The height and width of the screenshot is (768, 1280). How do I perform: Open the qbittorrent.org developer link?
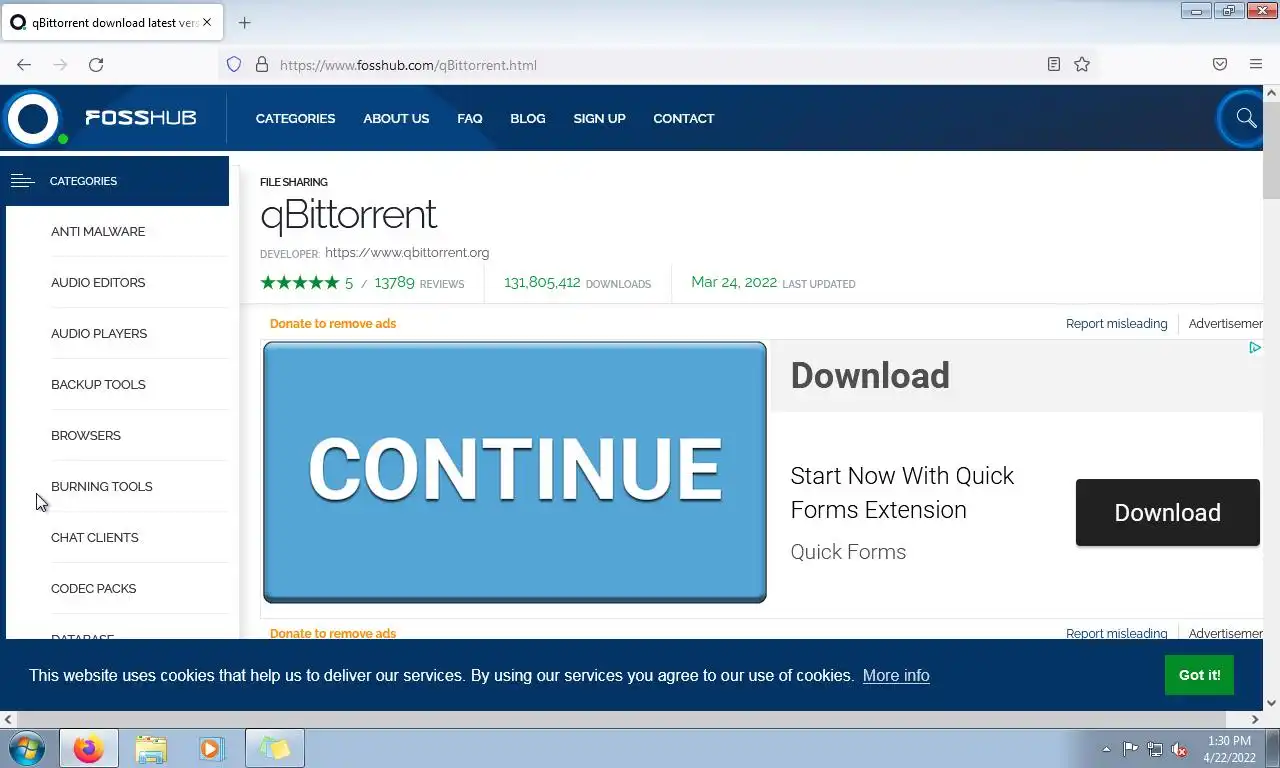[x=407, y=253]
